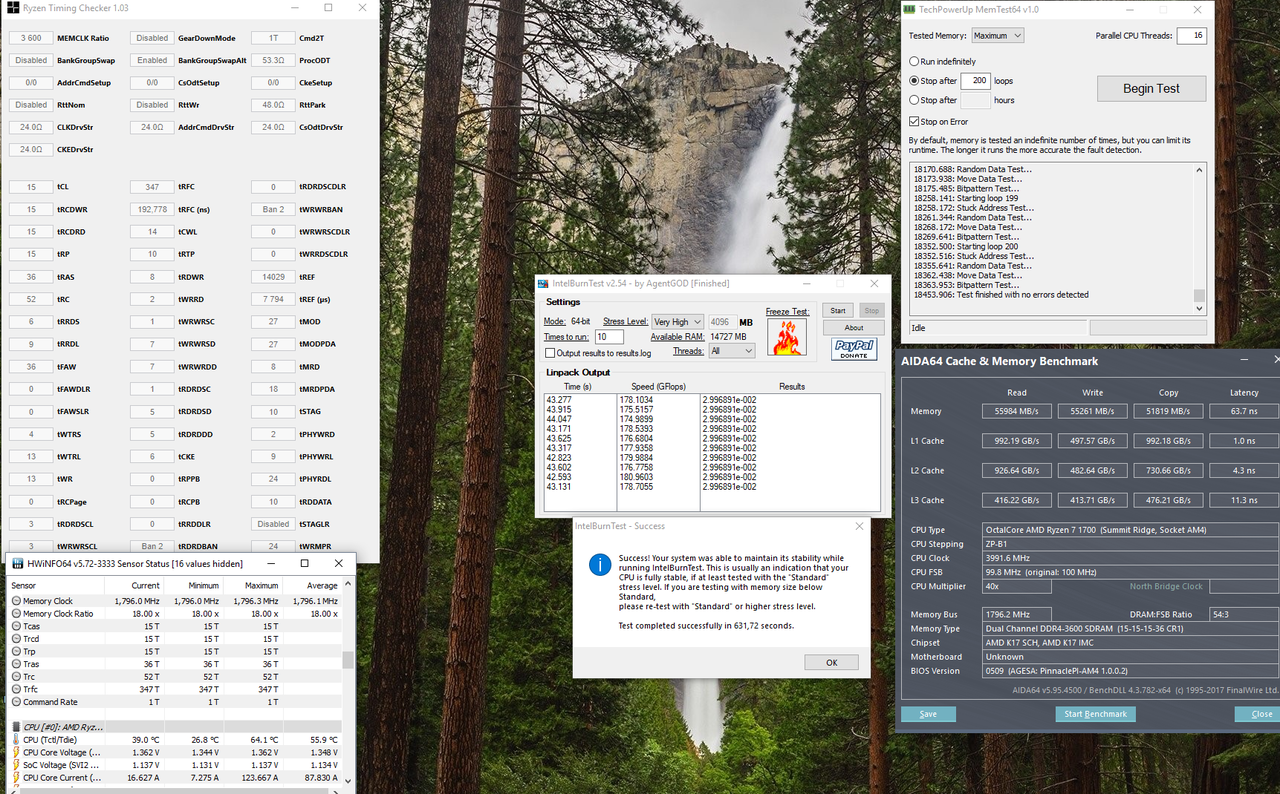The width and height of the screenshot is (1280, 794).
Task: Click the tRFC (ns) value 192,778
Action: coord(152,209)
